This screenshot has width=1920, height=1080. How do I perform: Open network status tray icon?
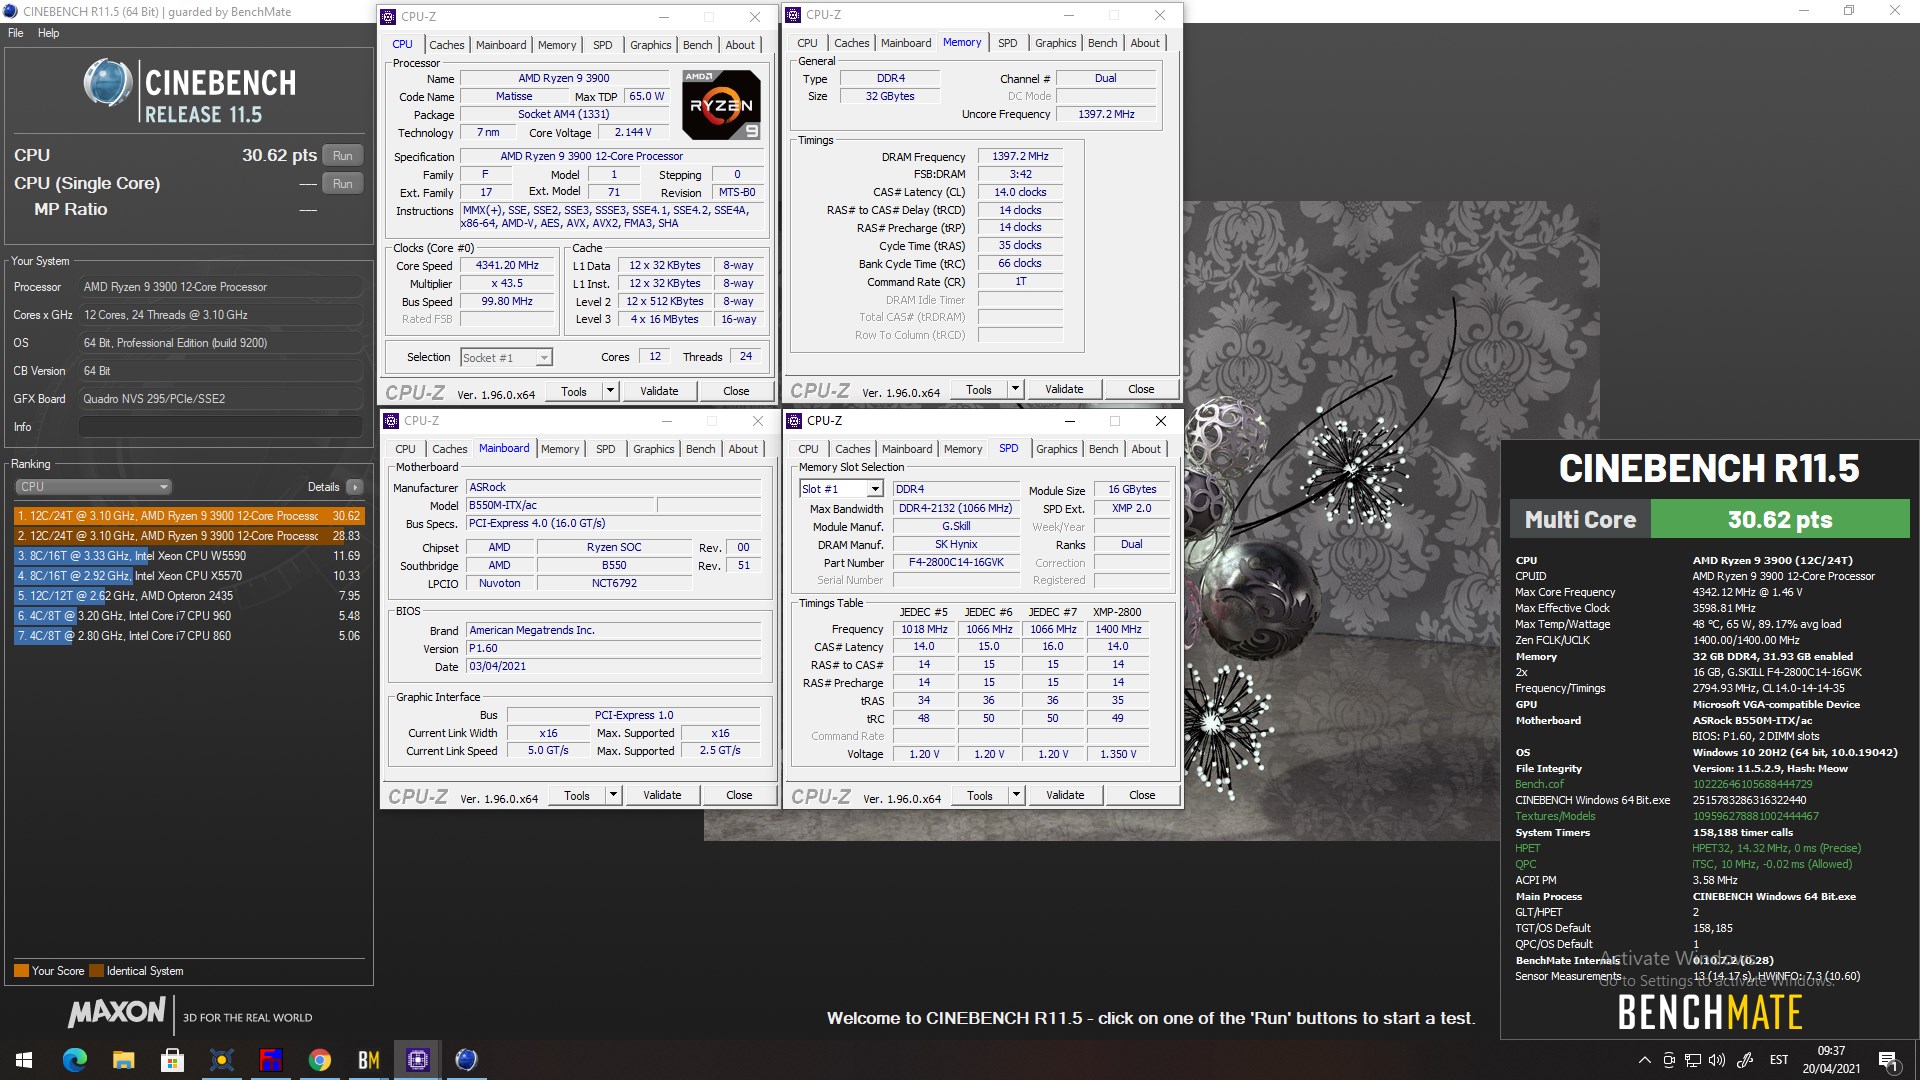point(1693,1060)
